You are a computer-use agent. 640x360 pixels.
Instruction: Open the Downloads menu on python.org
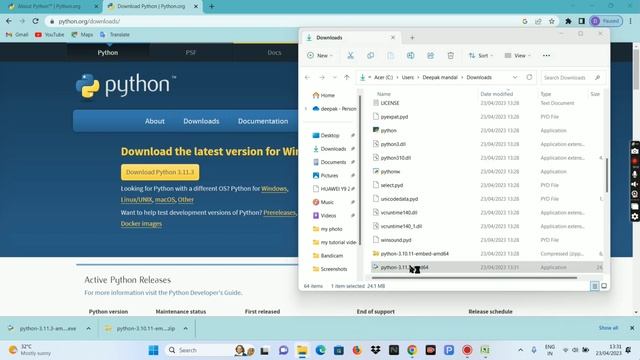tap(201, 121)
